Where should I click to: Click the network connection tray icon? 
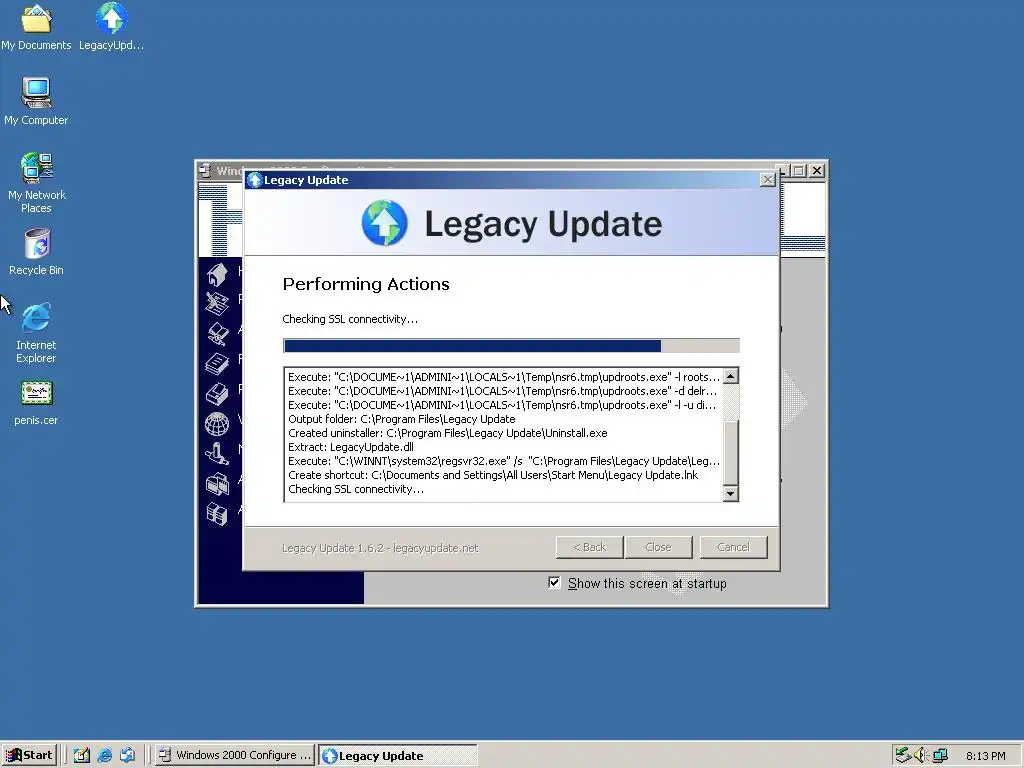(x=940, y=755)
